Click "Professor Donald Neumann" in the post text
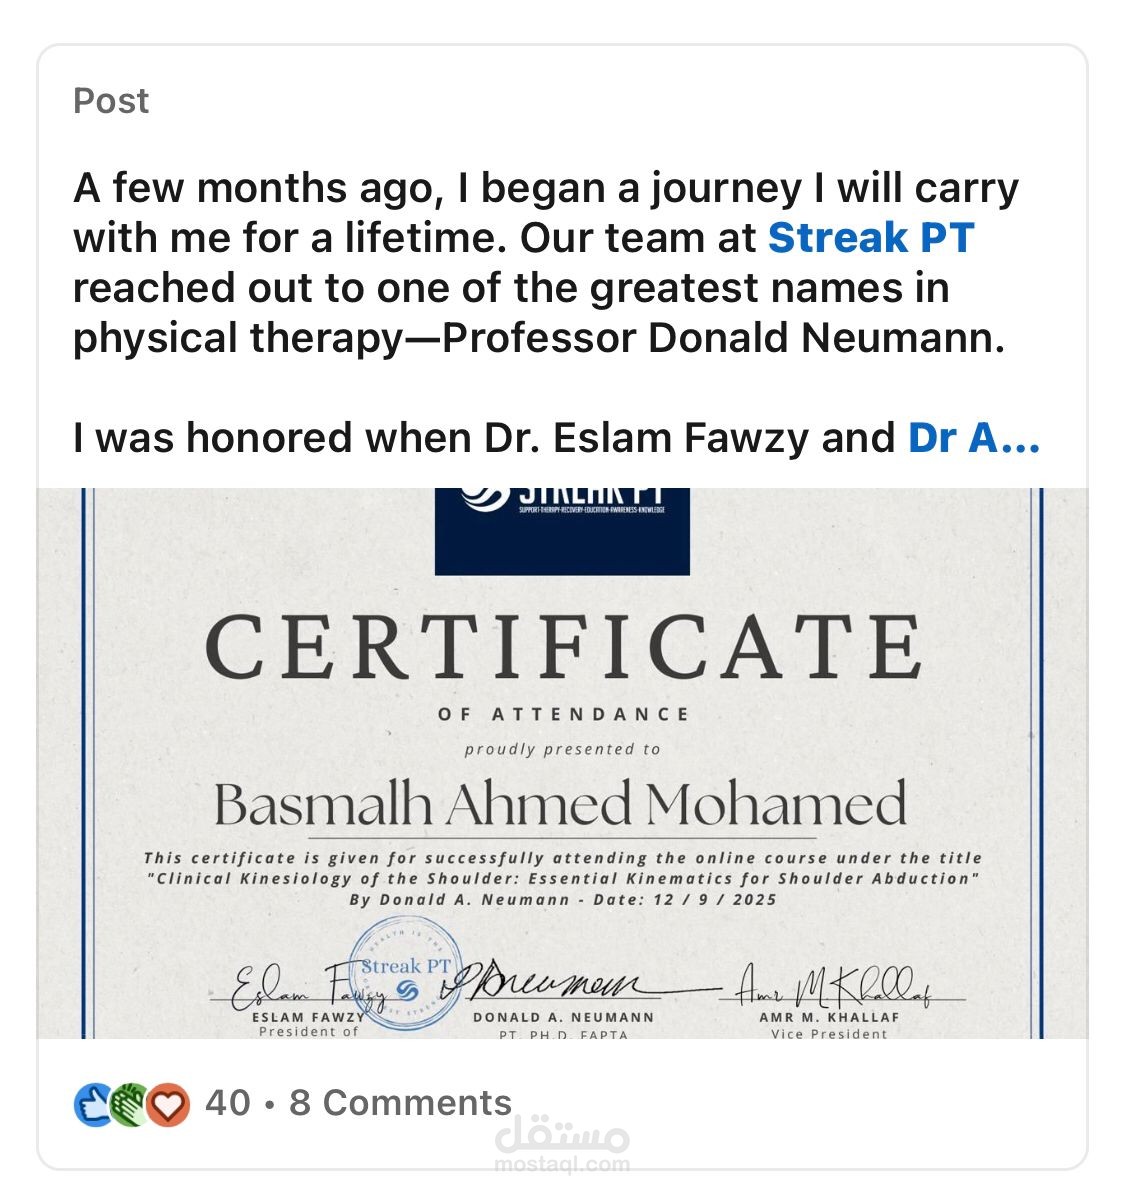Image resolution: width=1125 pixels, height=1200 pixels. tap(723, 338)
